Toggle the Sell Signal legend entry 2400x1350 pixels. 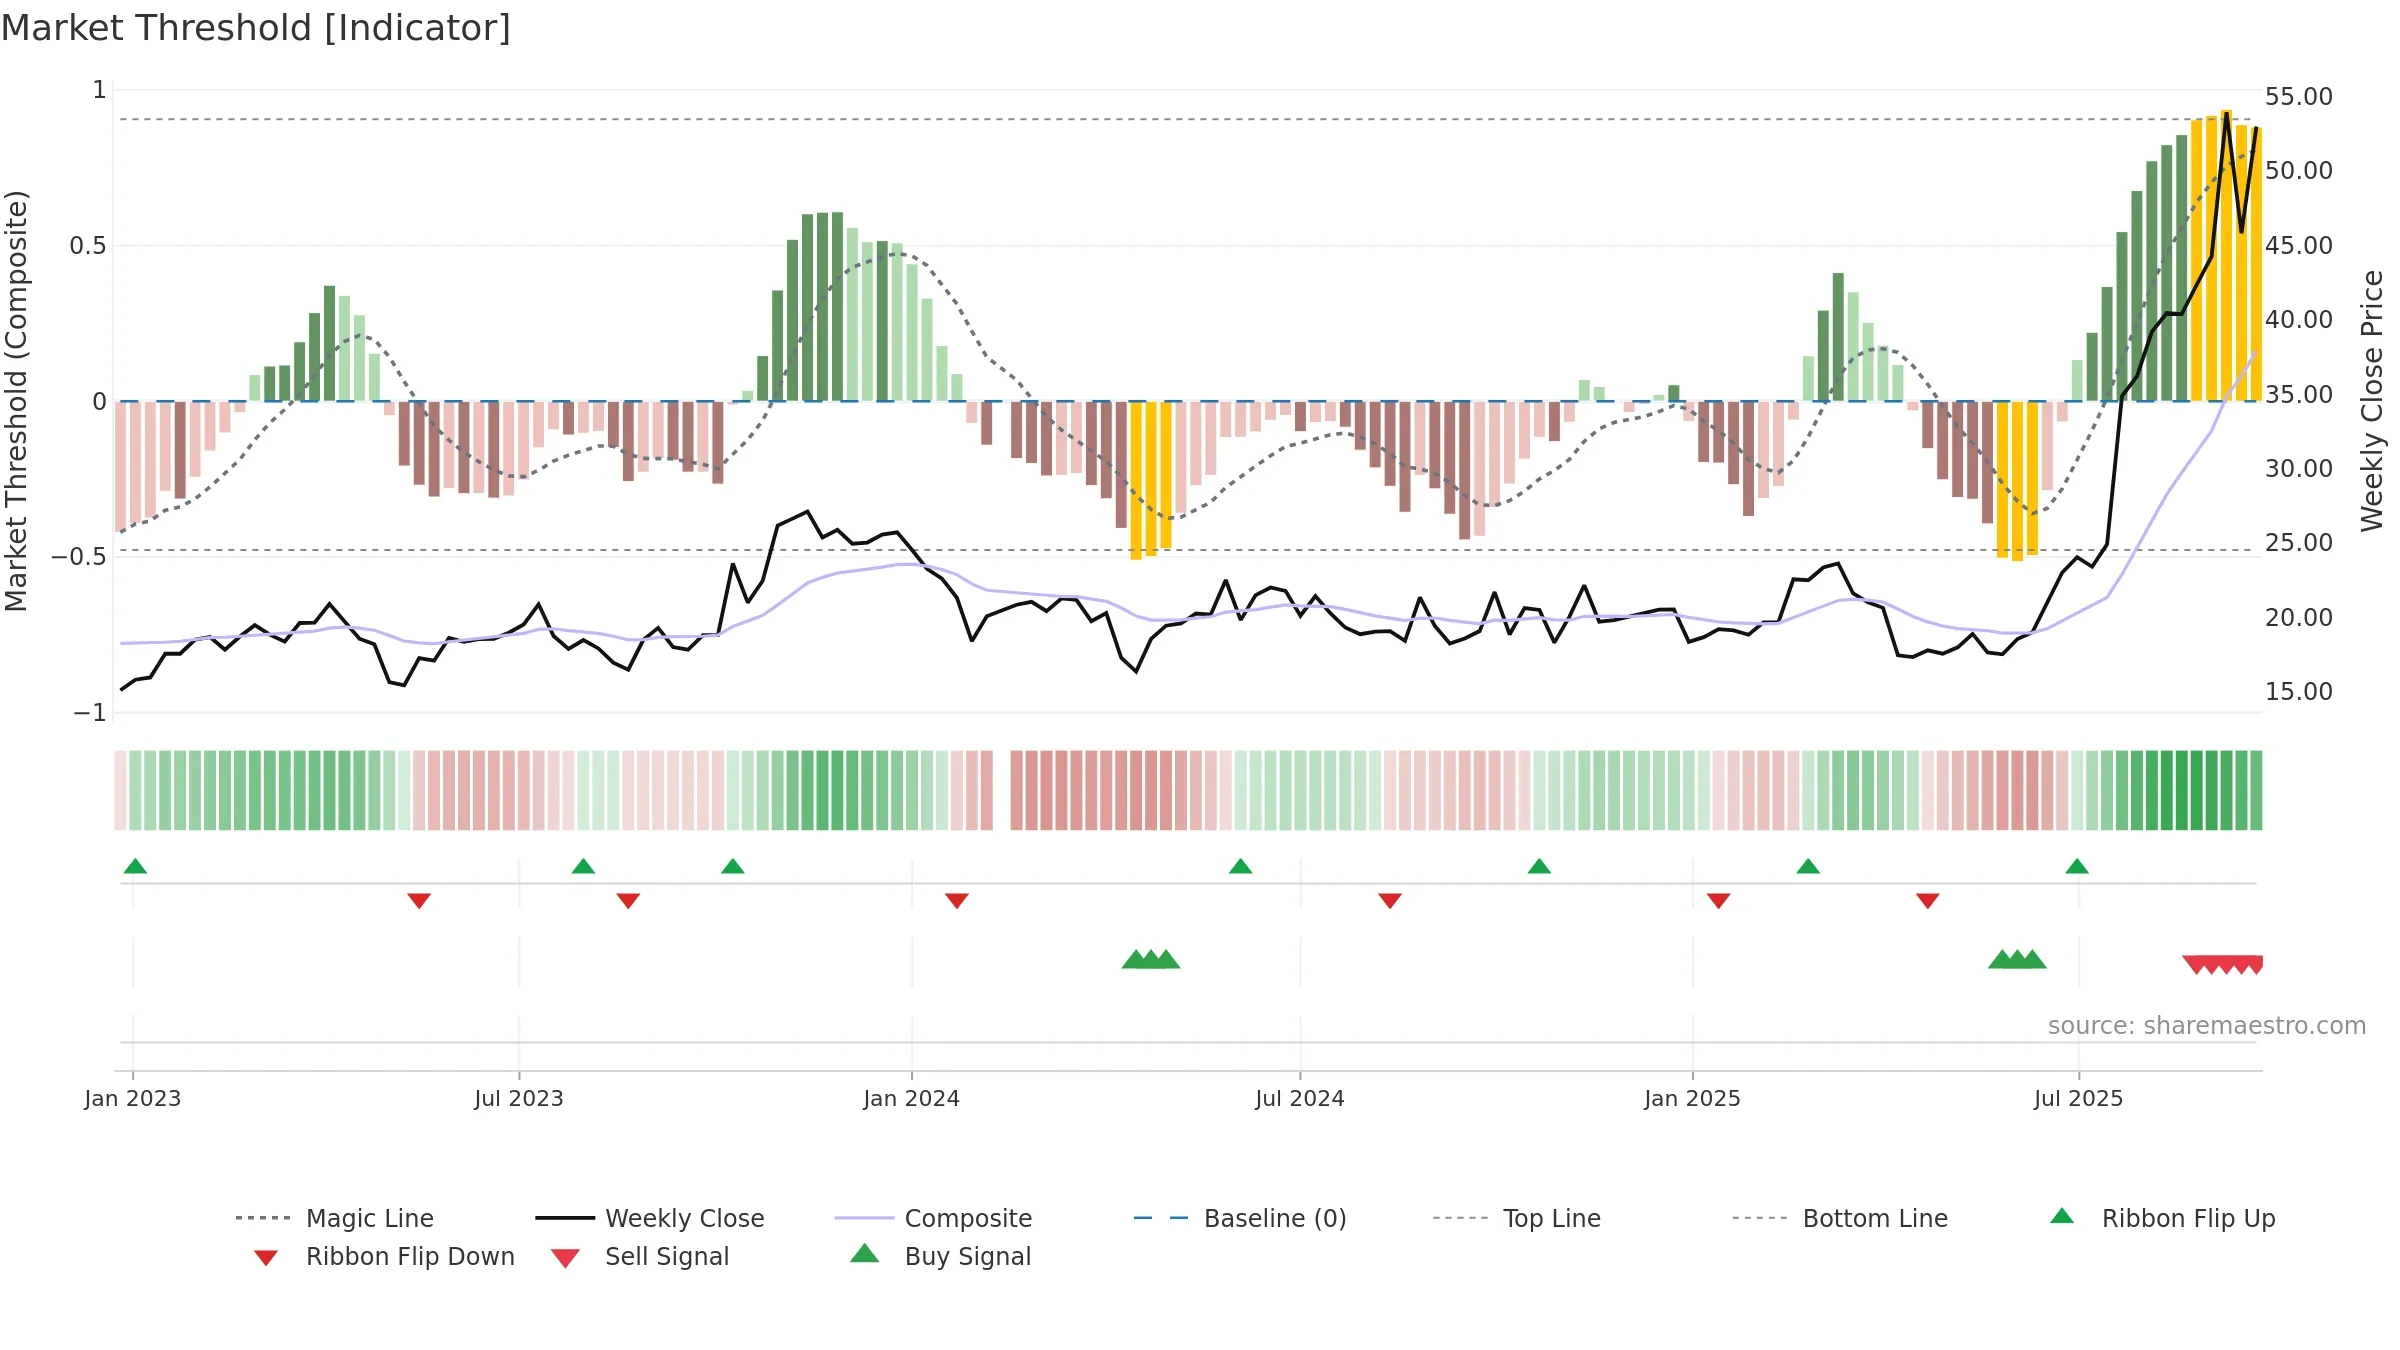click(640, 1256)
